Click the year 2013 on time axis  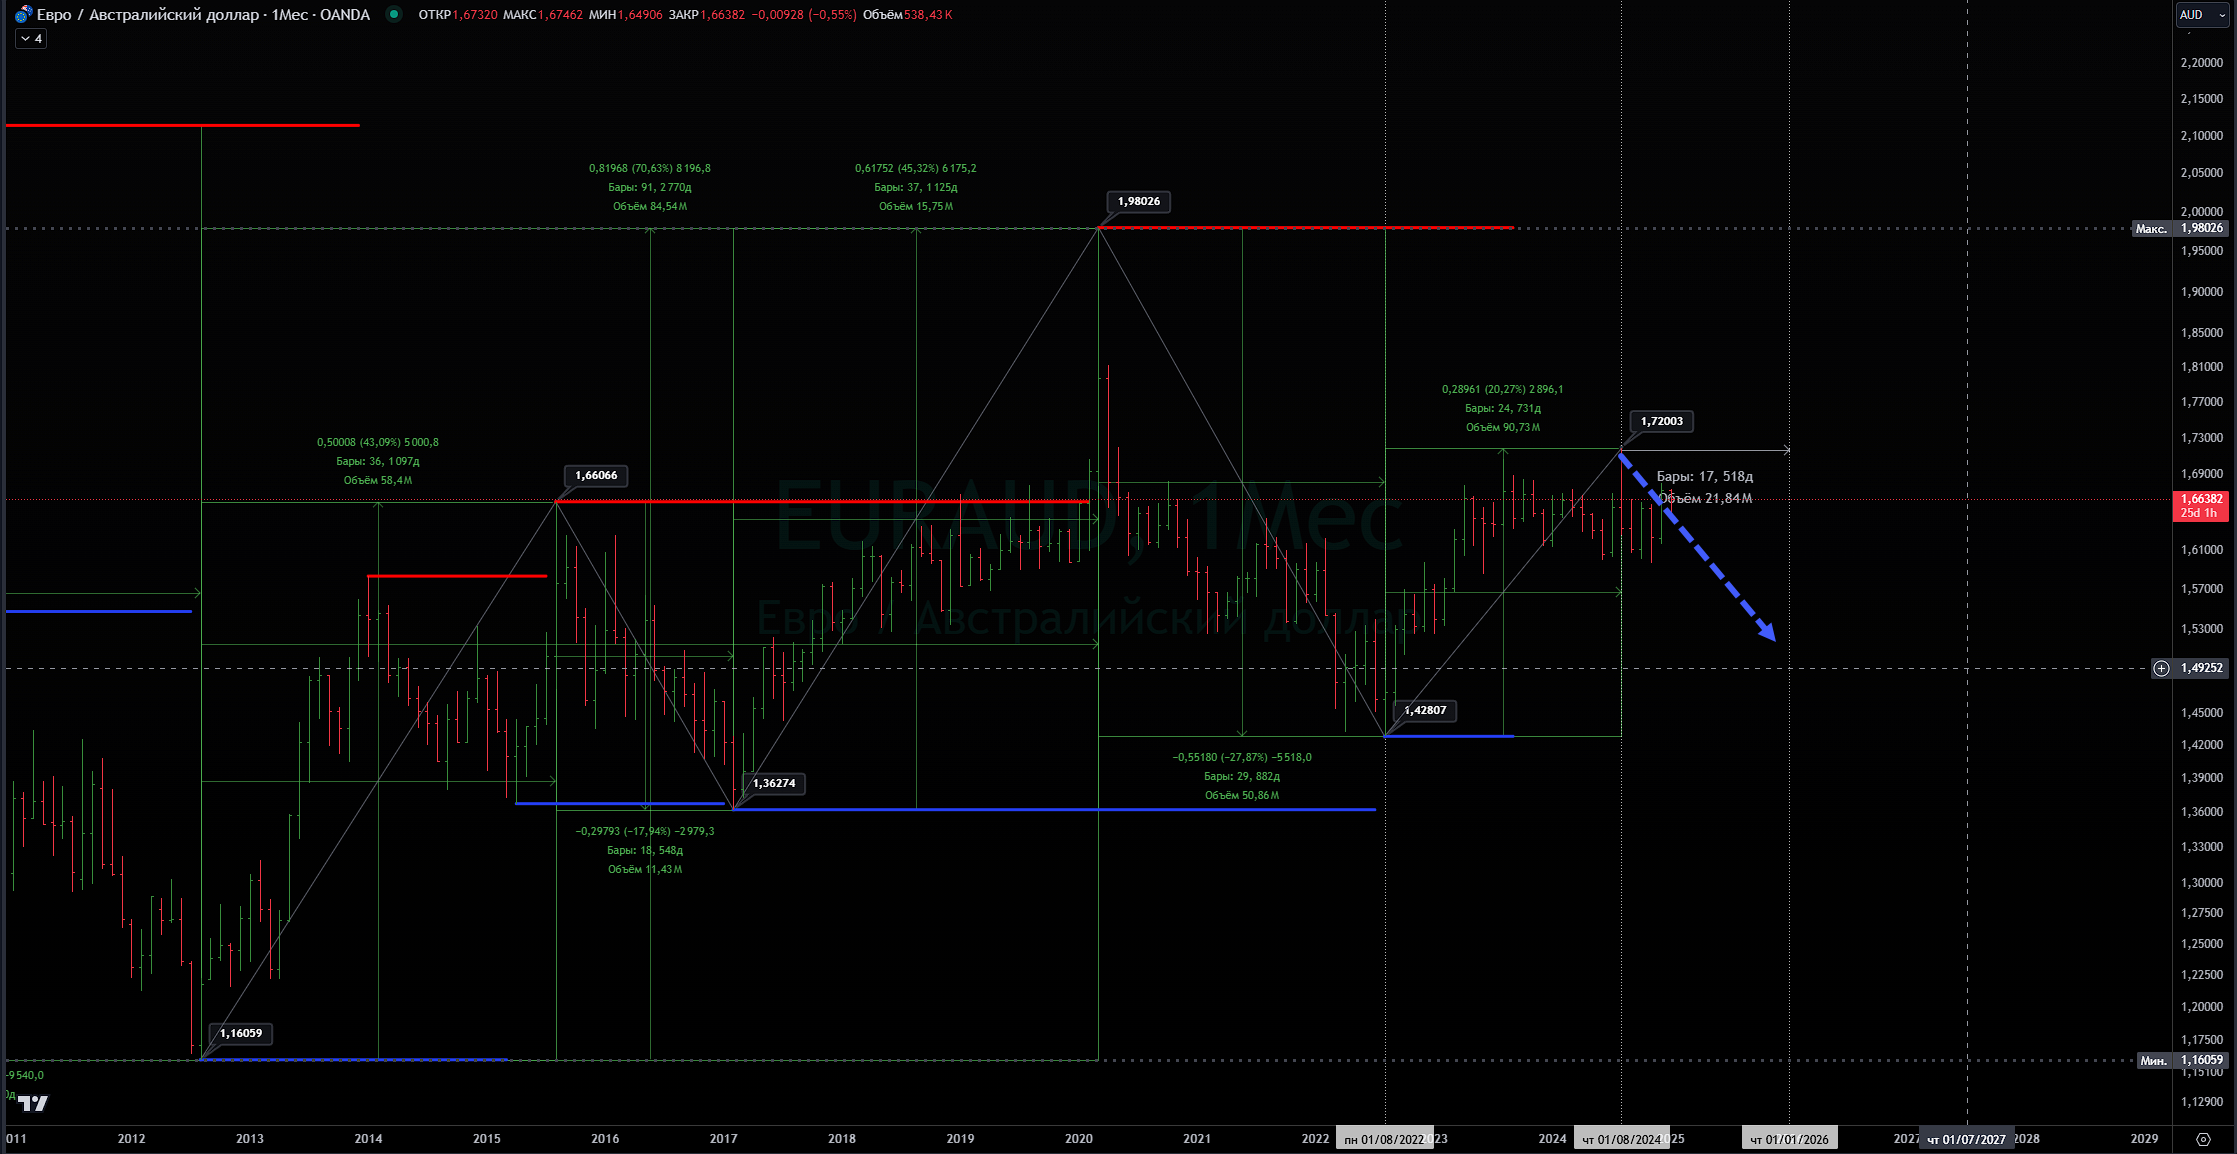pyautogui.click(x=250, y=1139)
